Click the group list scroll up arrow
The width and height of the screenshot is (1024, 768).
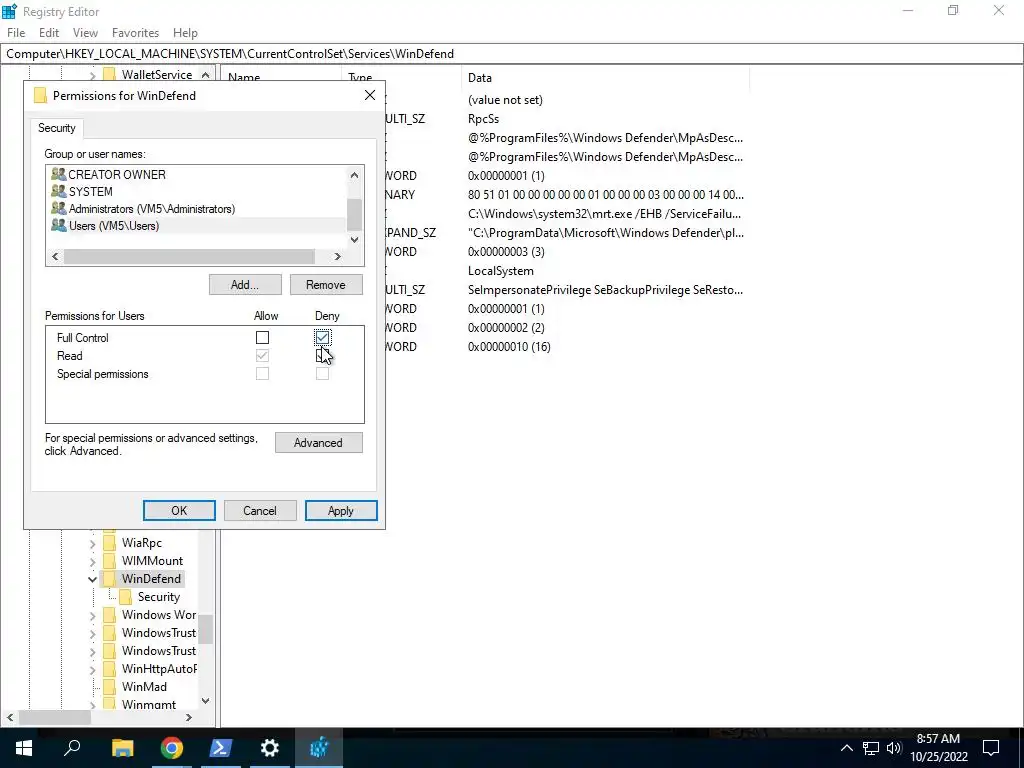(354, 174)
